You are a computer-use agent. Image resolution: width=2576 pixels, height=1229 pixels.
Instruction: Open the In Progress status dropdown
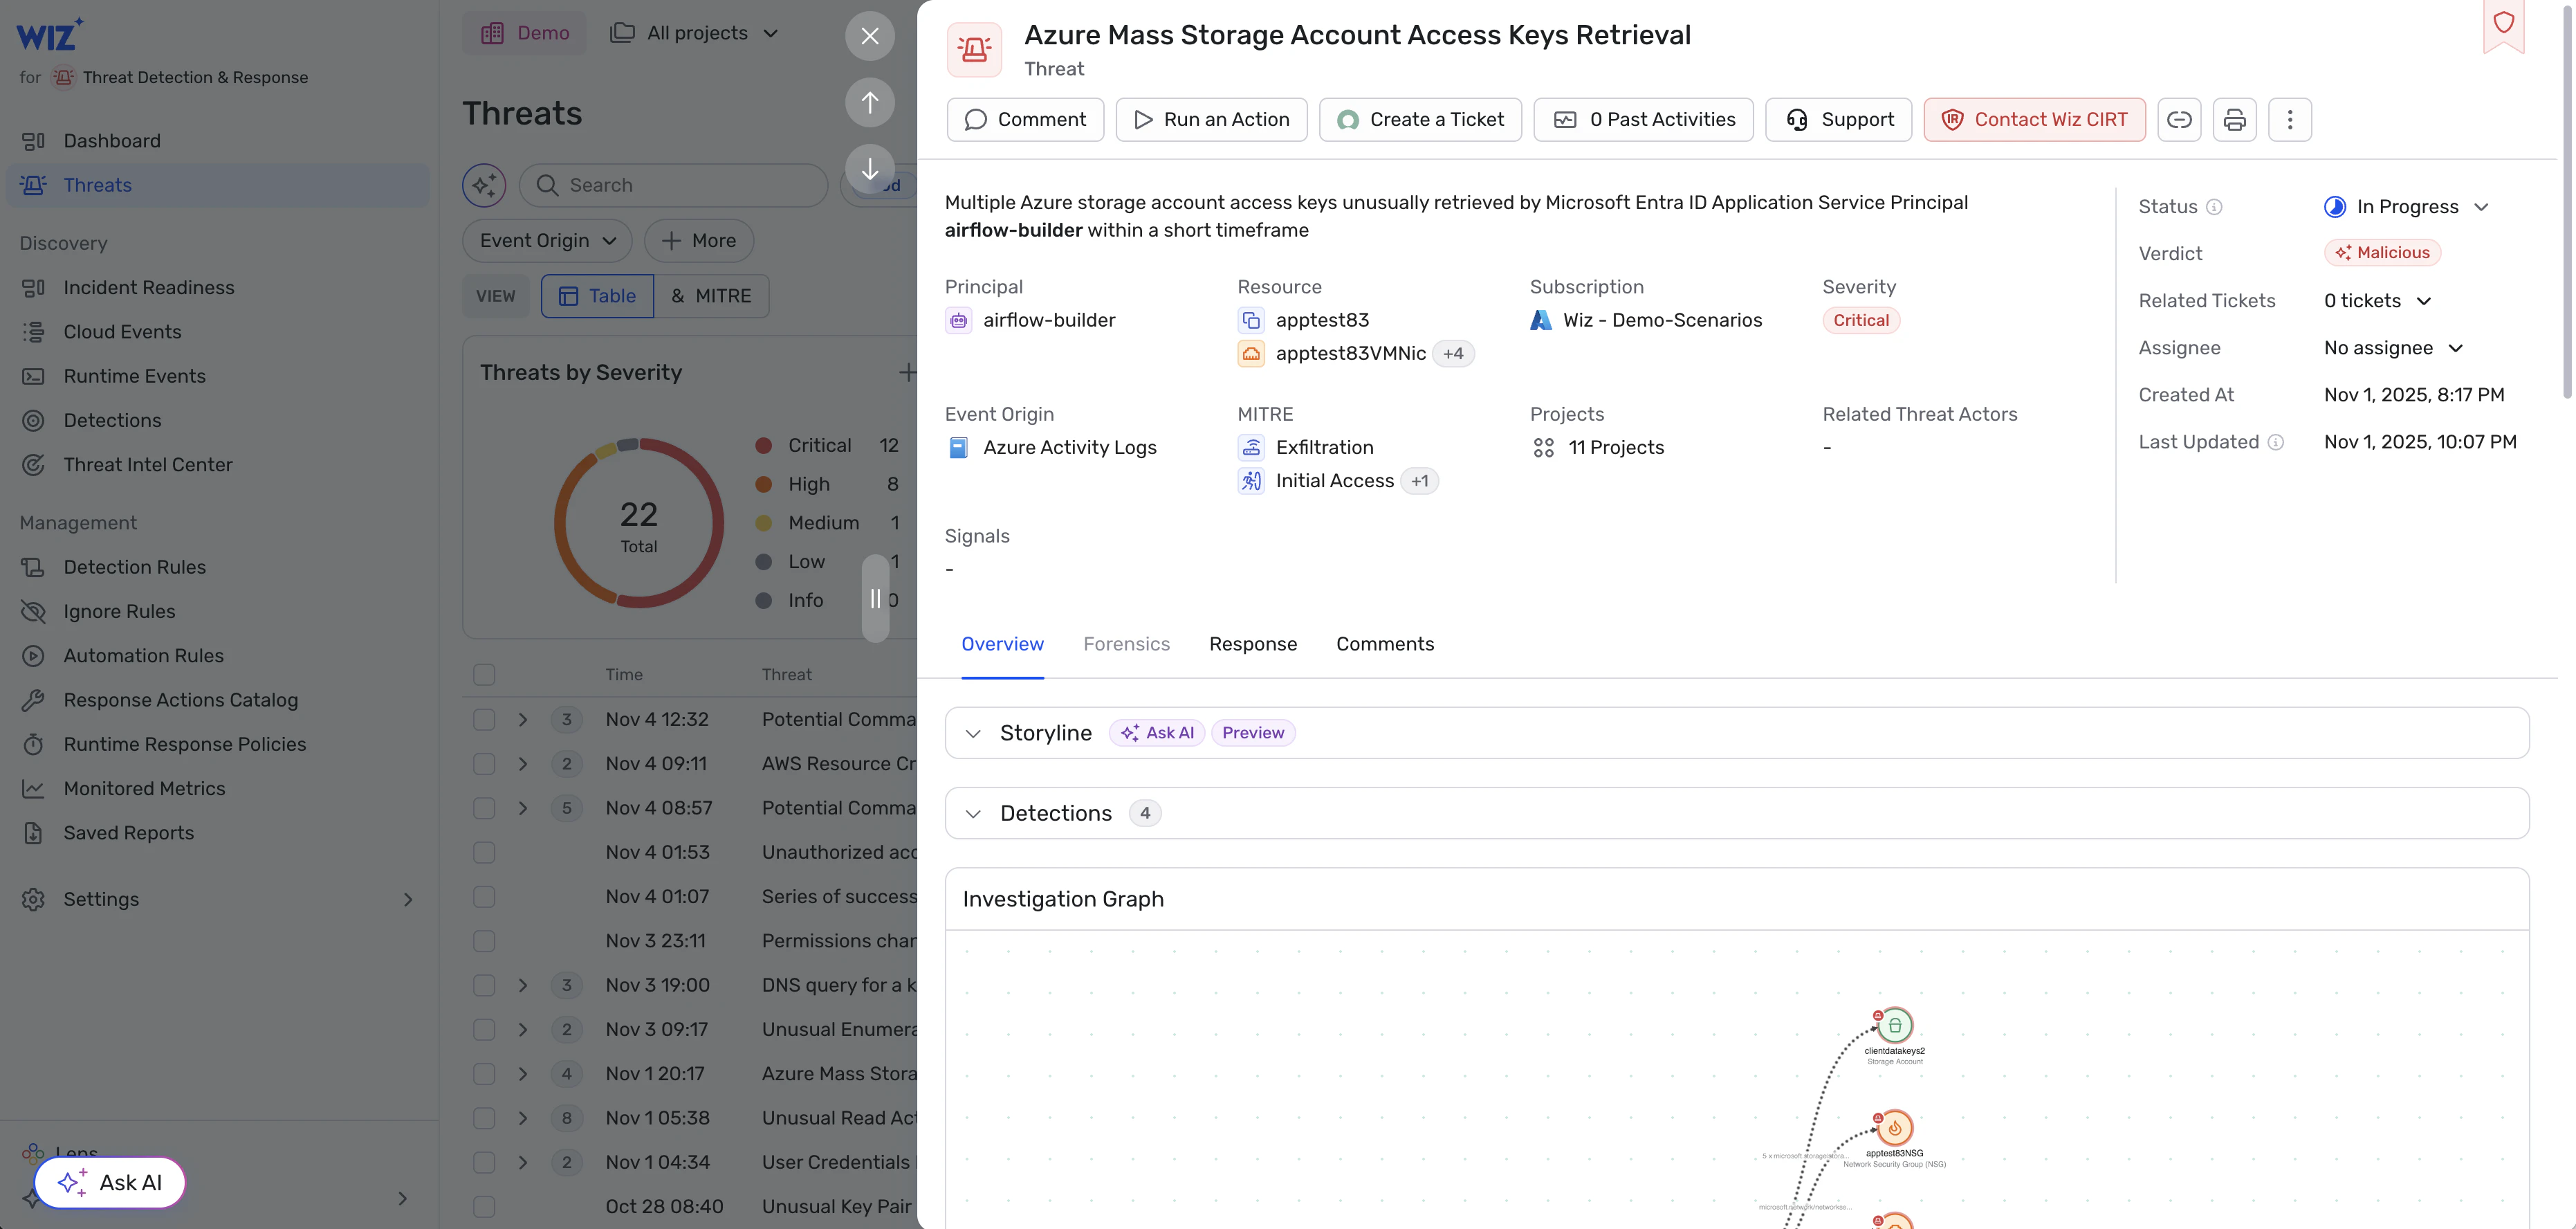pyautogui.click(x=2406, y=207)
